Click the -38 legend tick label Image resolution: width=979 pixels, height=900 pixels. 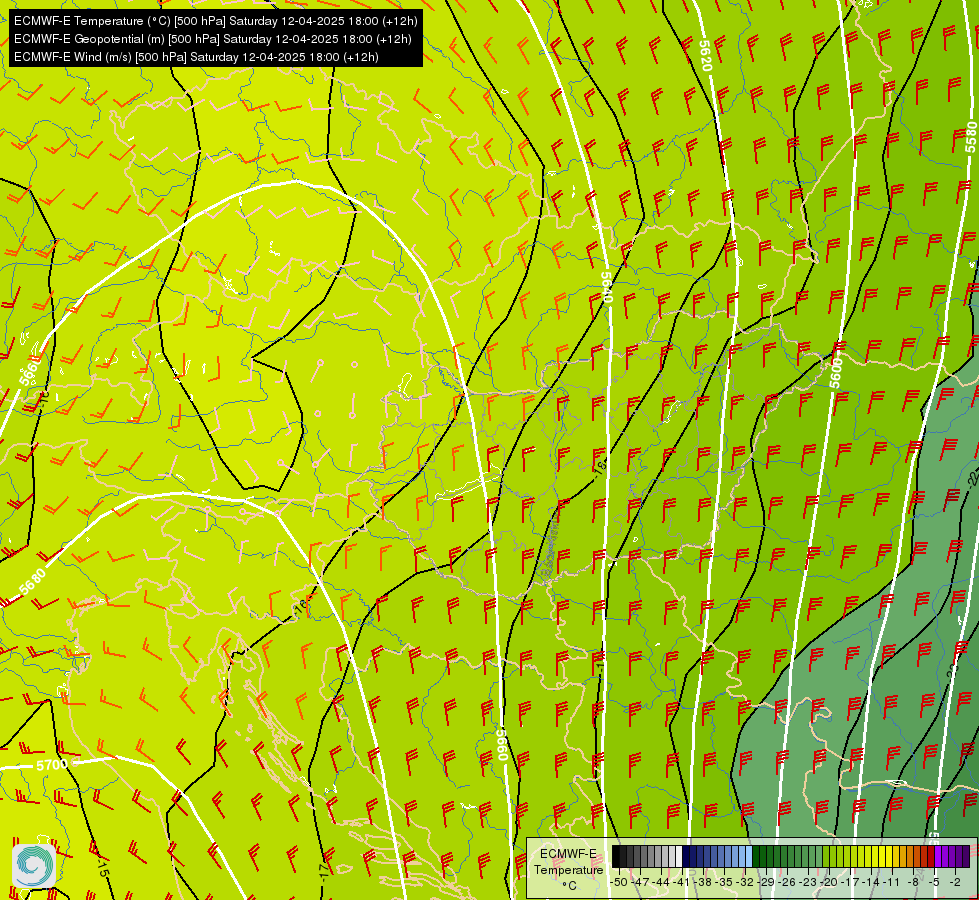[703, 883]
